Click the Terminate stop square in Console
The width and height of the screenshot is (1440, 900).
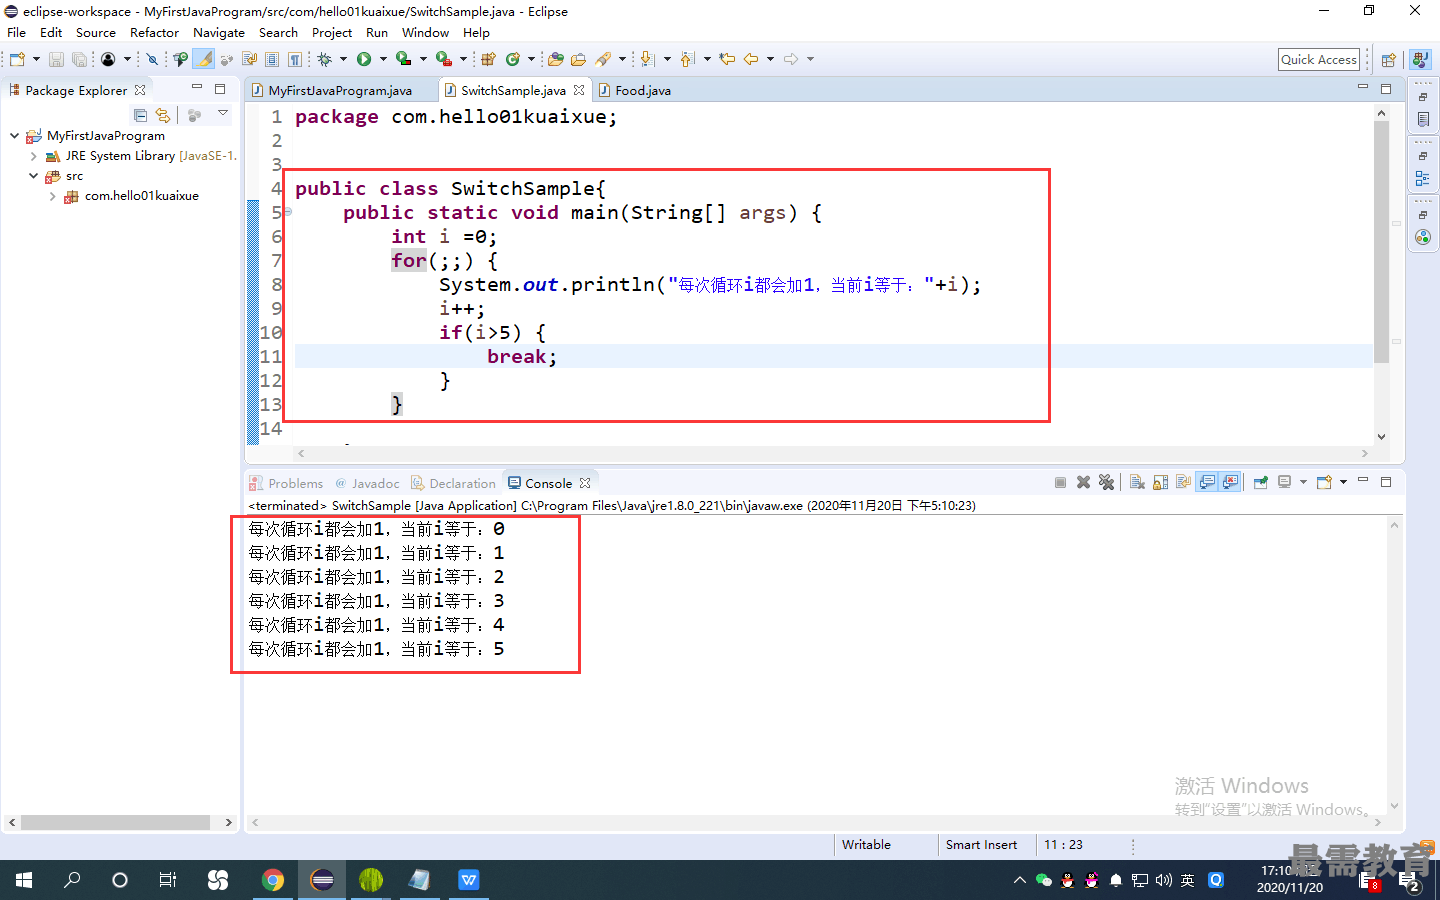tap(1060, 482)
